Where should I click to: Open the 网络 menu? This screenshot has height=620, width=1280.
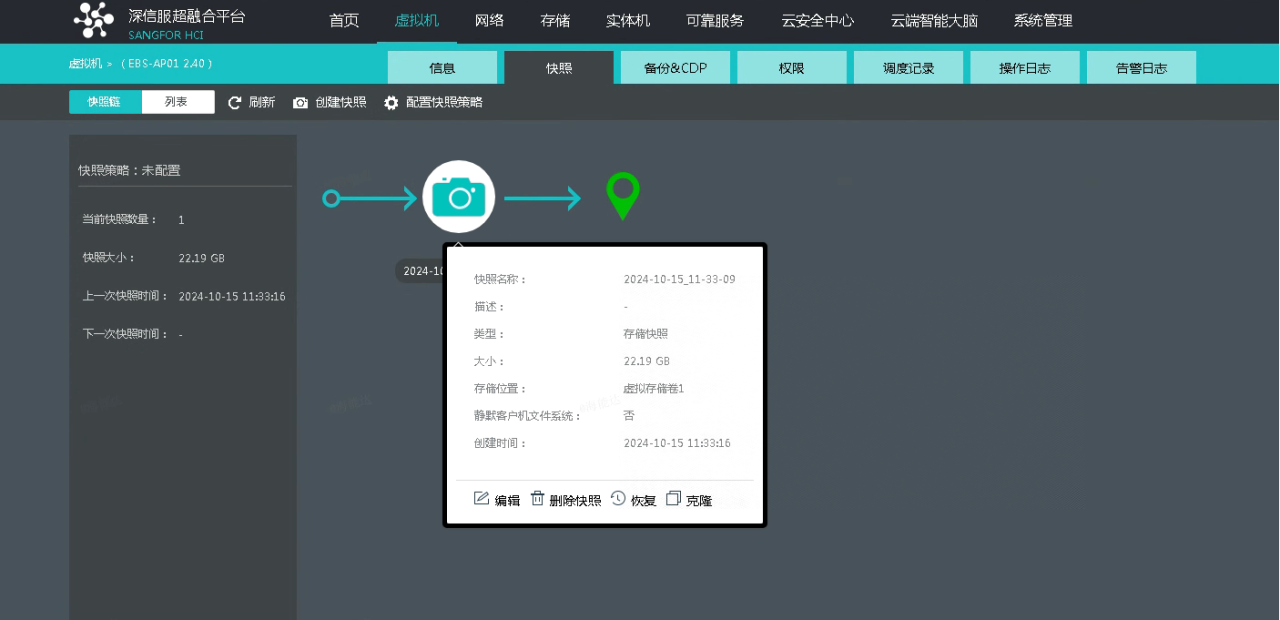489,20
